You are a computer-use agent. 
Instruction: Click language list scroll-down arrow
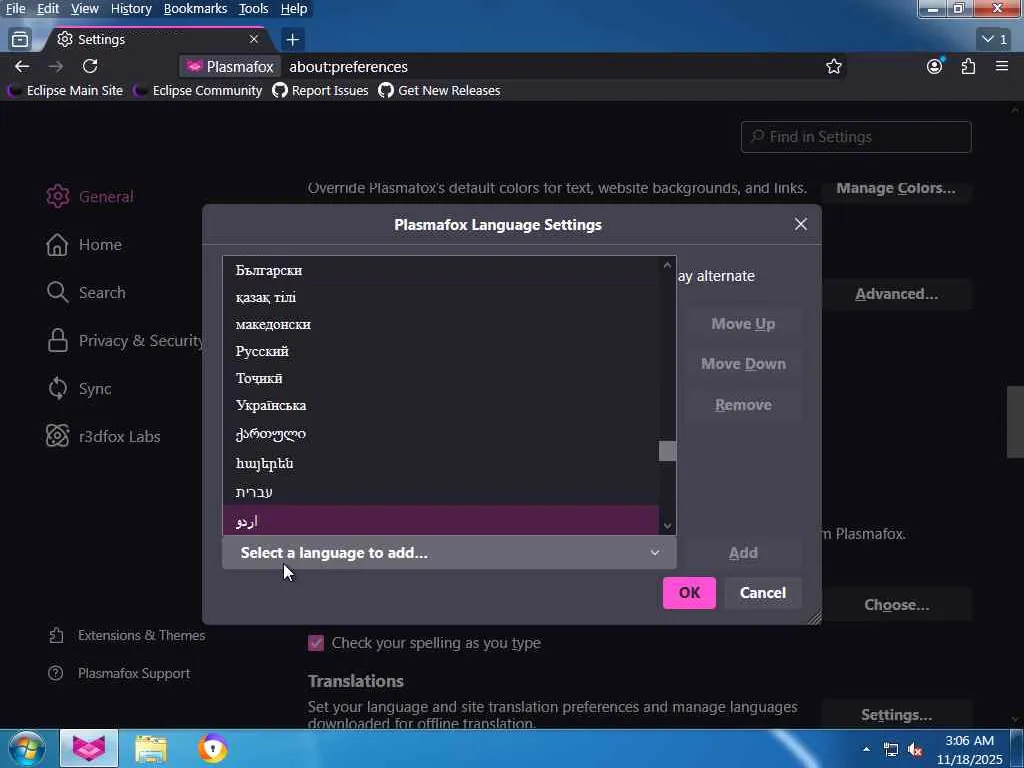(x=667, y=526)
